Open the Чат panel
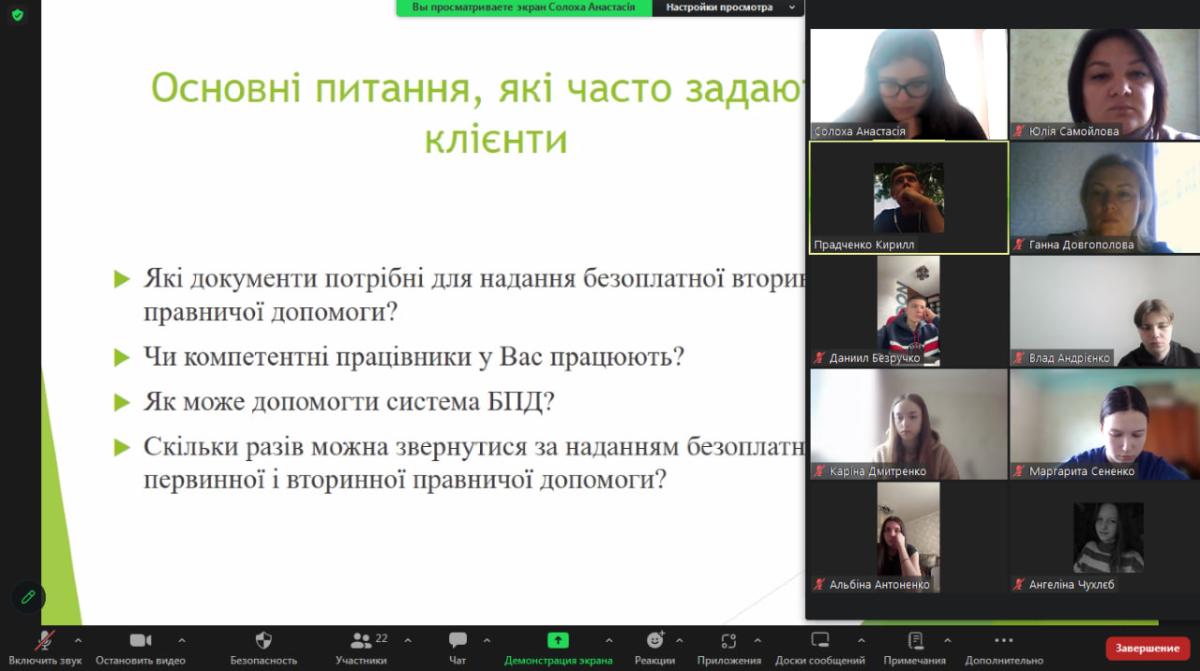The width and height of the screenshot is (1200, 671). (x=457, y=647)
